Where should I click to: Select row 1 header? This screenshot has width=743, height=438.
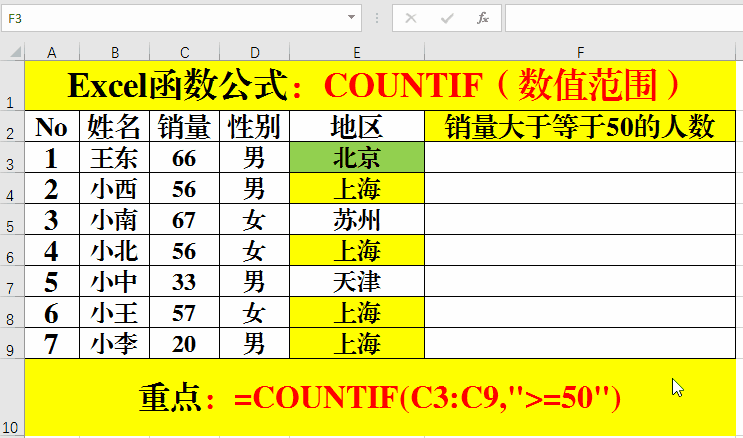coord(12,85)
